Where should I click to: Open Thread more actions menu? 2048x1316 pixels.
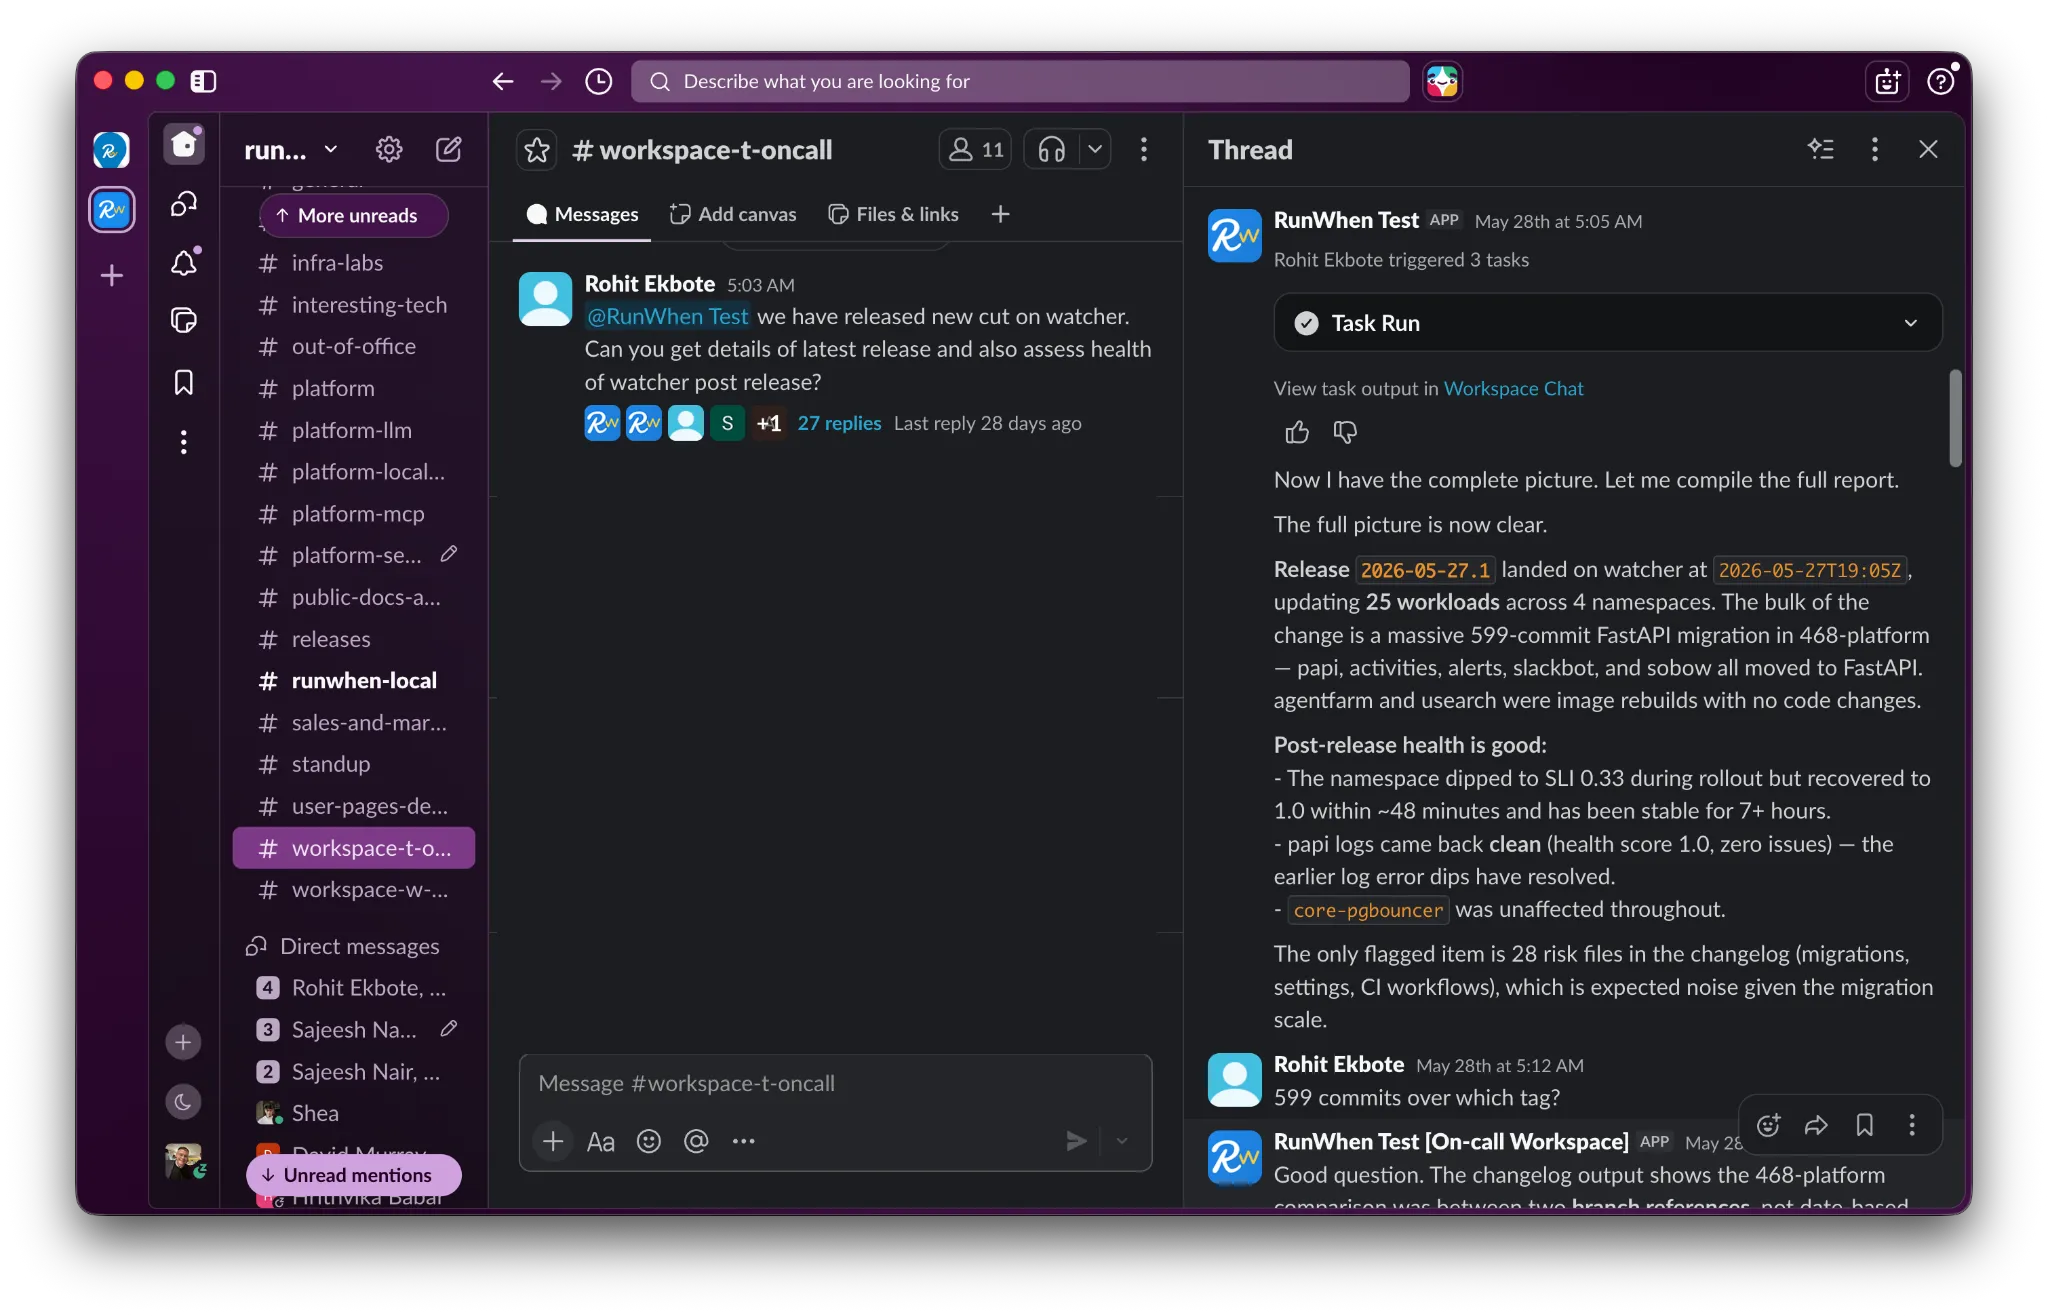(1875, 149)
